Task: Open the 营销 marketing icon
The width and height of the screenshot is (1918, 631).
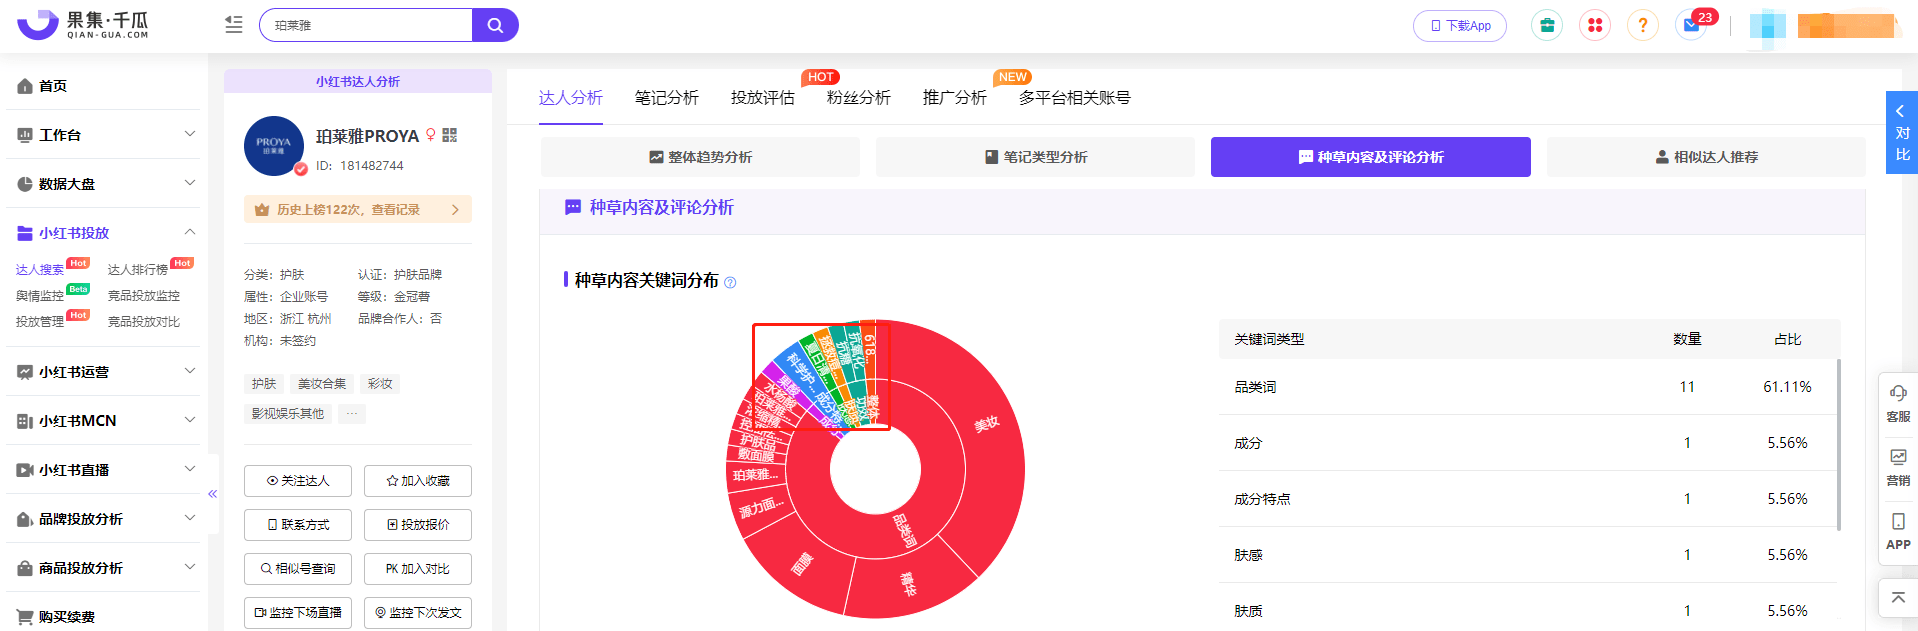Action: (1898, 466)
